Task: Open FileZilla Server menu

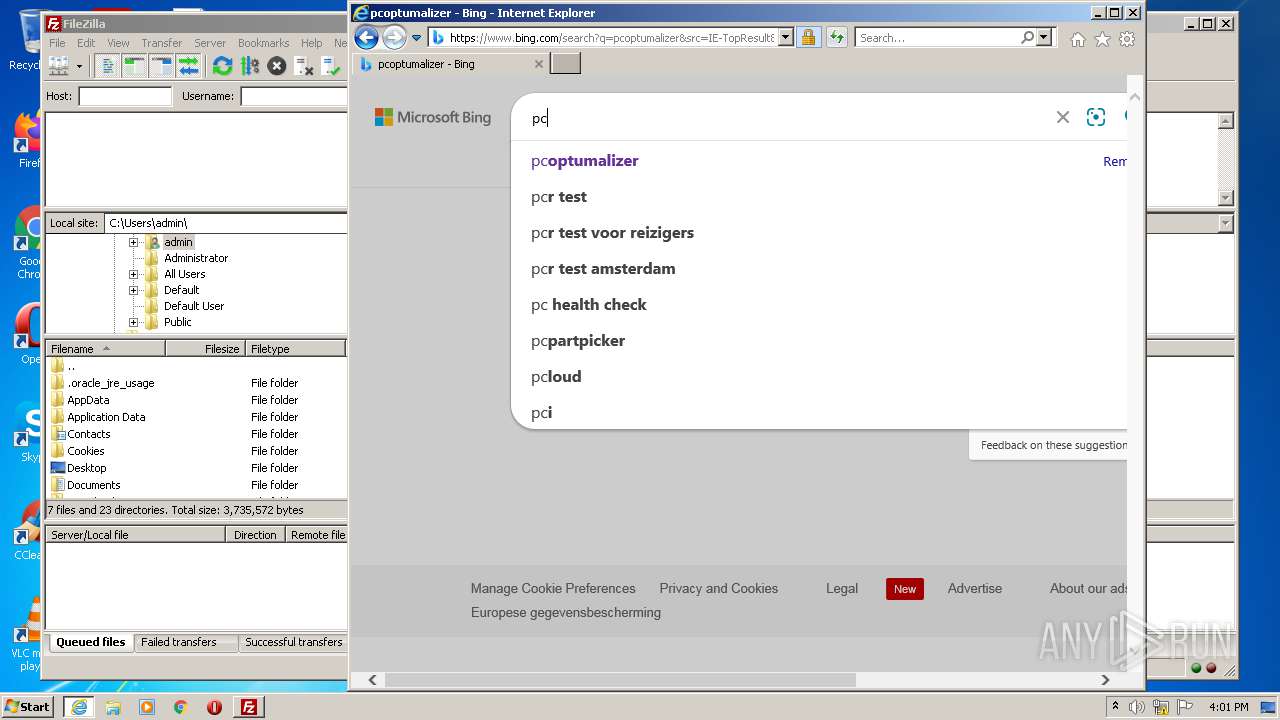Action: 209,43
